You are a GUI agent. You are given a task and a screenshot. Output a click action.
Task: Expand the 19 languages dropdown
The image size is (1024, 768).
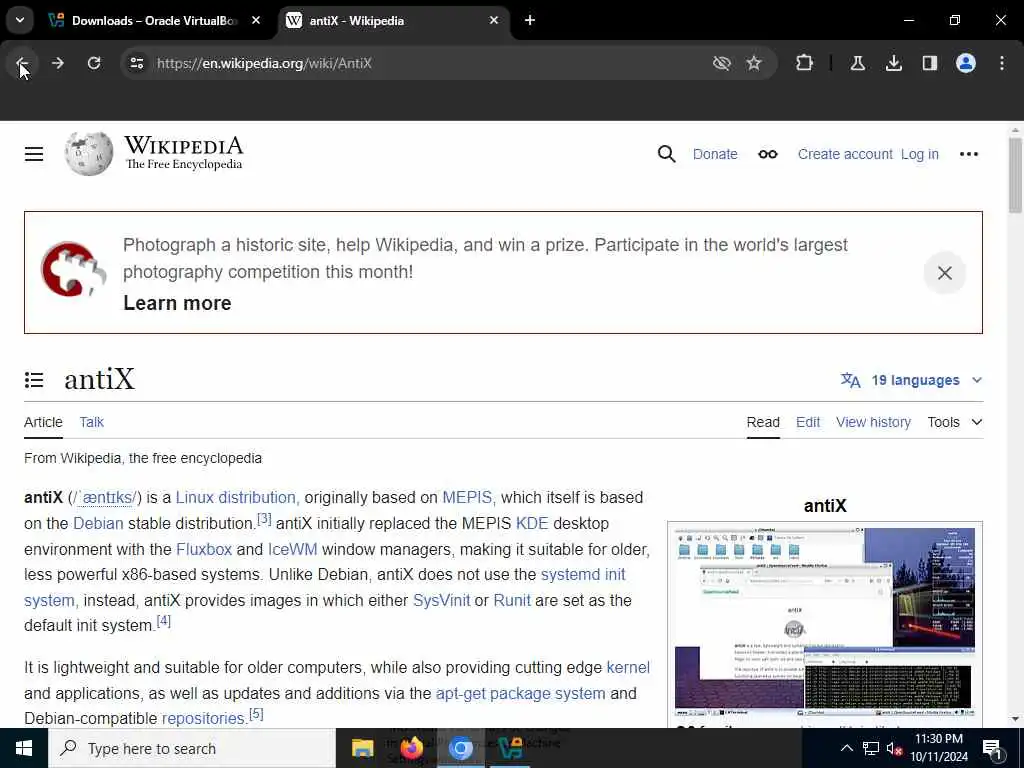click(911, 380)
